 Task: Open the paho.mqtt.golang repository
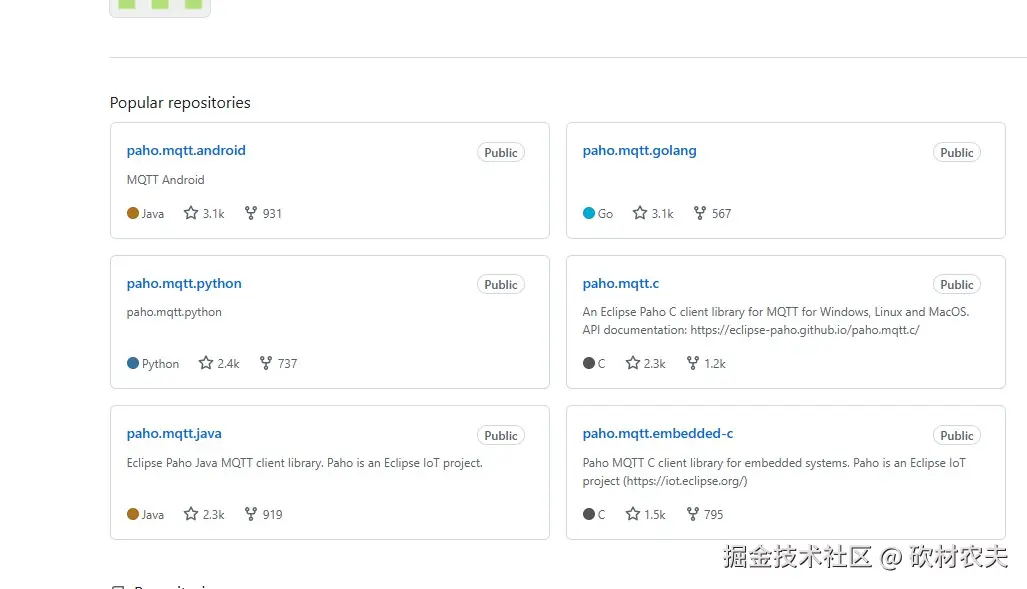pyautogui.click(x=639, y=151)
